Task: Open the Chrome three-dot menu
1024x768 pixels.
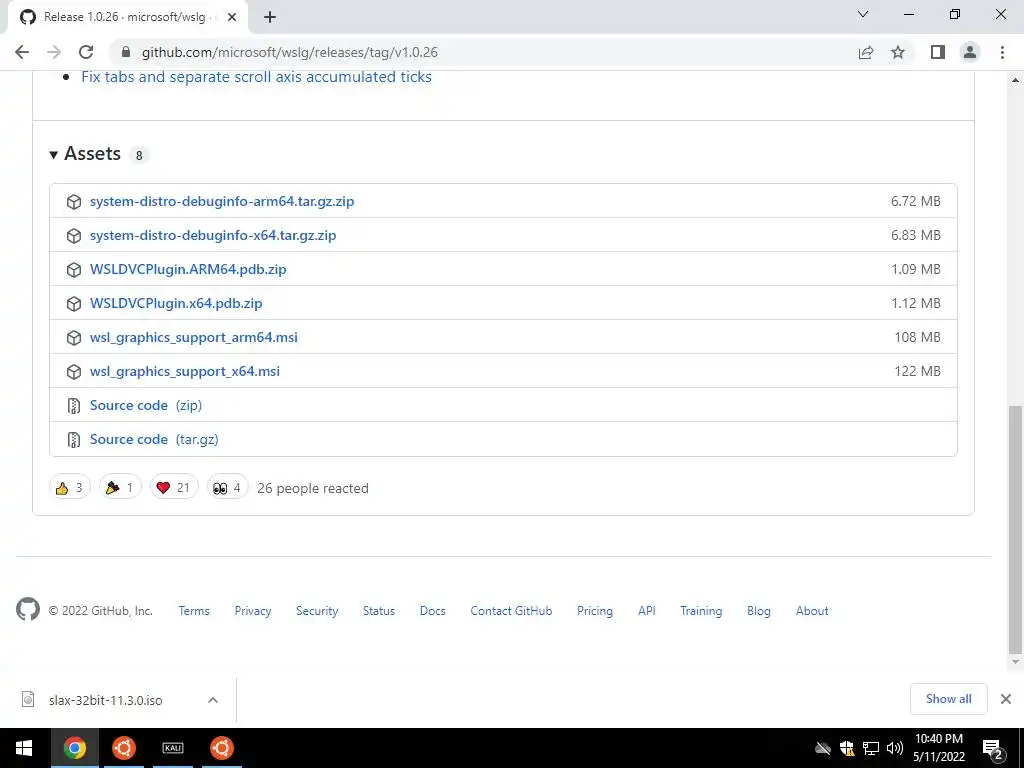Action: click(x=1002, y=52)
